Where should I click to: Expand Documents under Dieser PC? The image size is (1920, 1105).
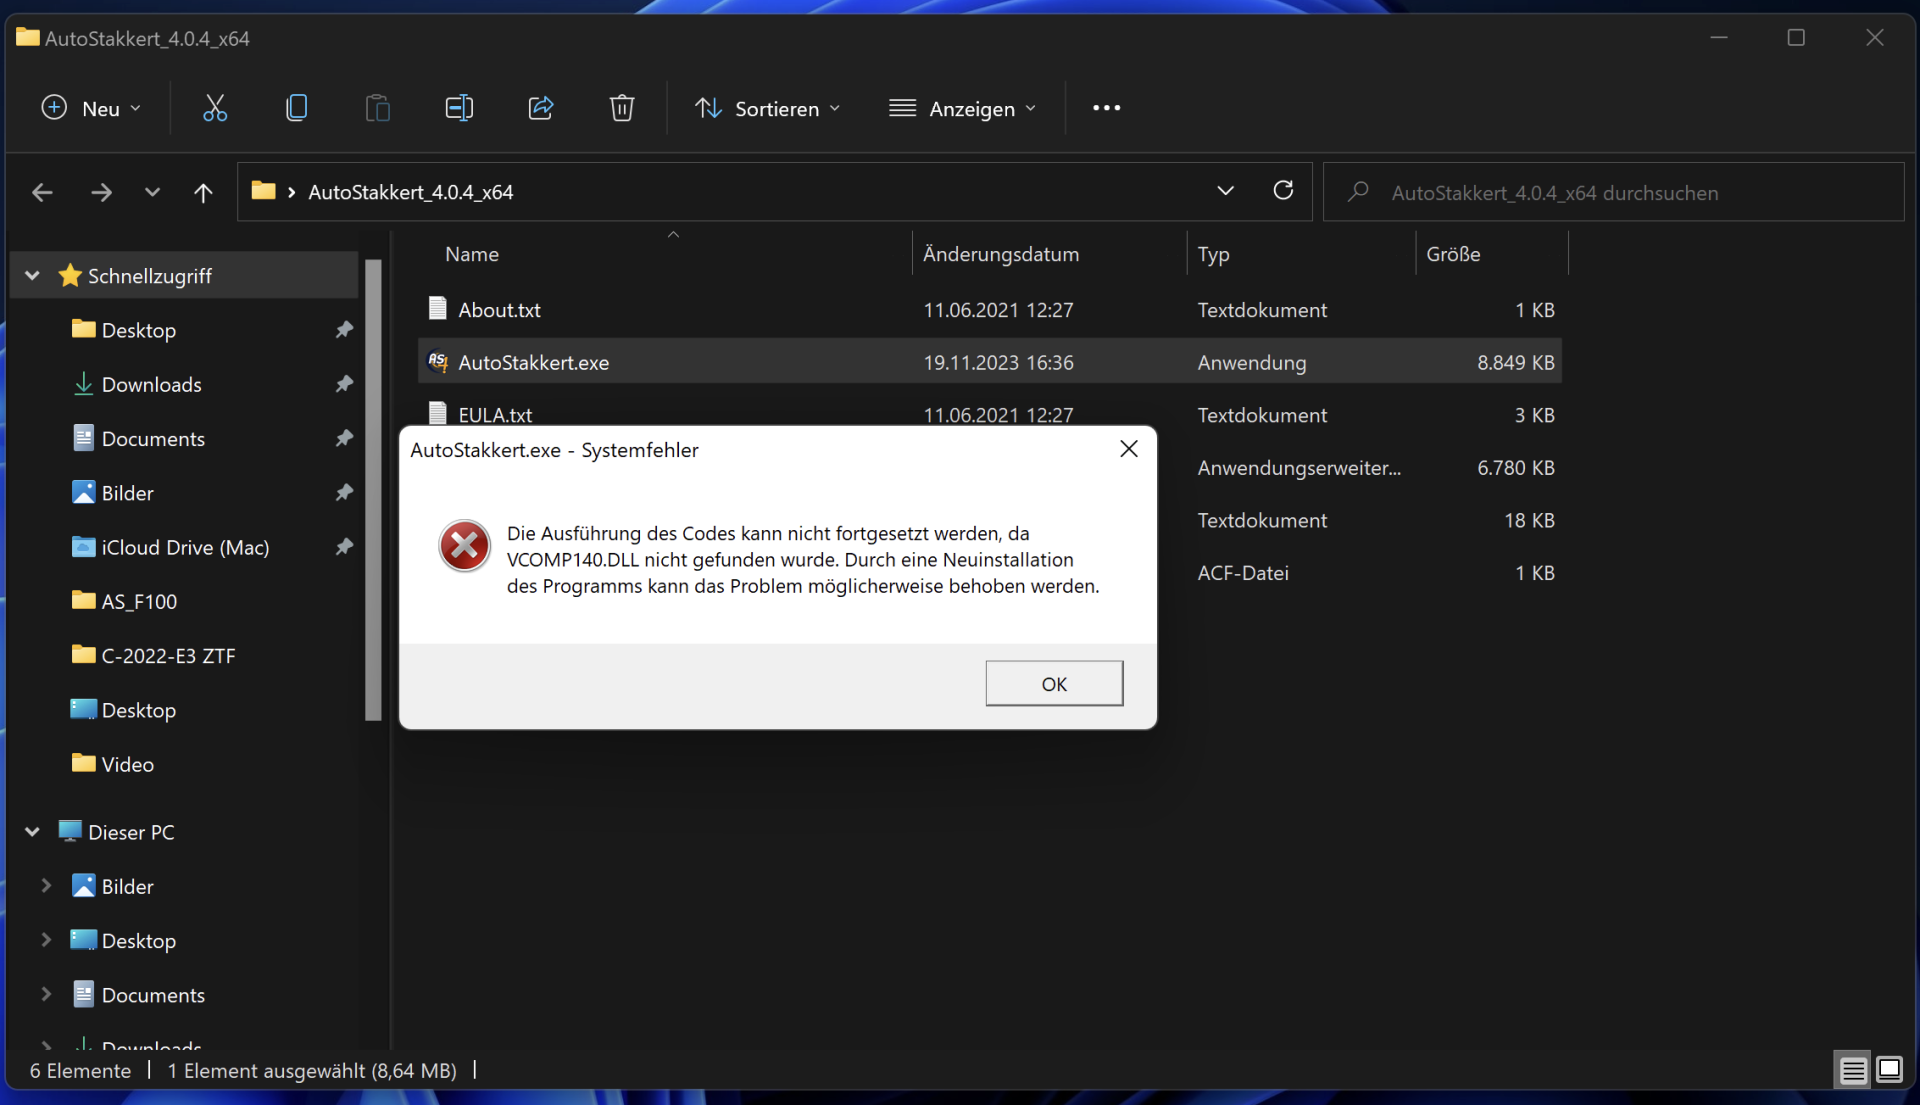tap(46, 993)
